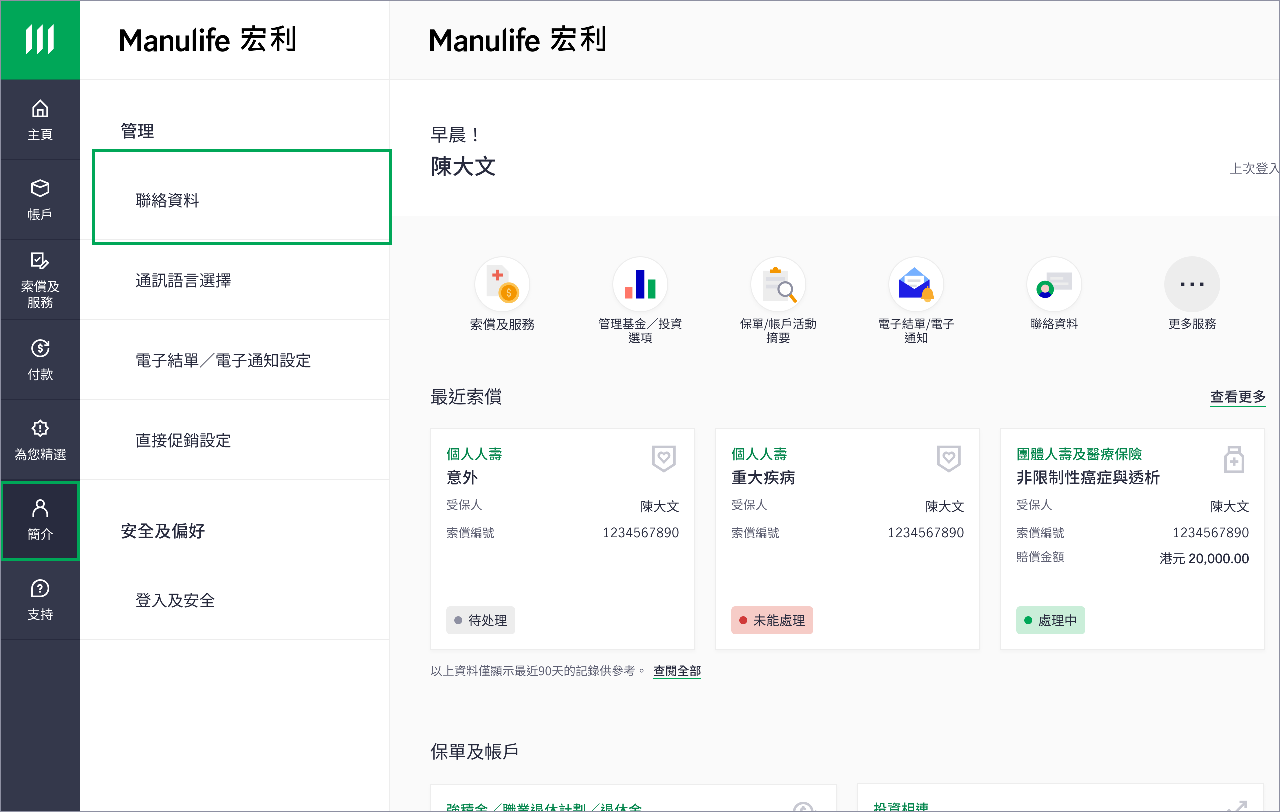Click 待処理 status badge
Image resolution: width=1280 pixels, height=812 pixels.
click(480, 620)
